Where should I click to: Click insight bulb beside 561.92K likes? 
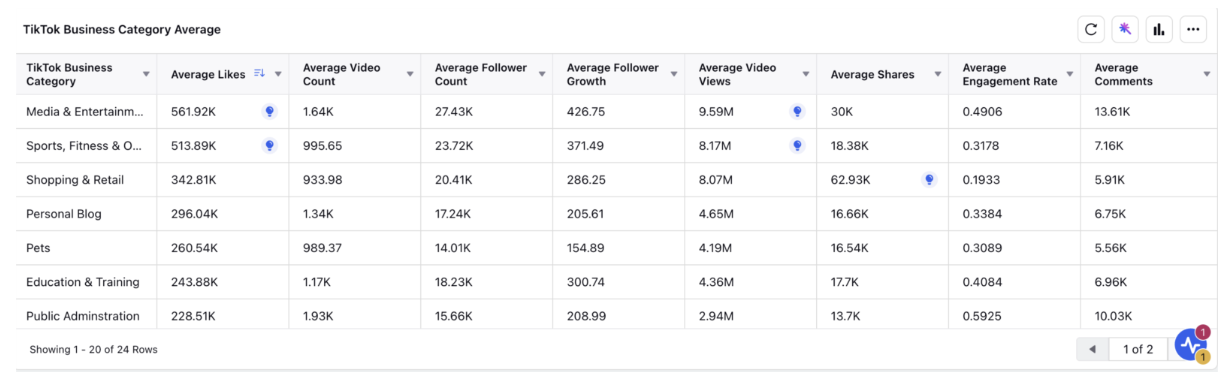[269, 112]
